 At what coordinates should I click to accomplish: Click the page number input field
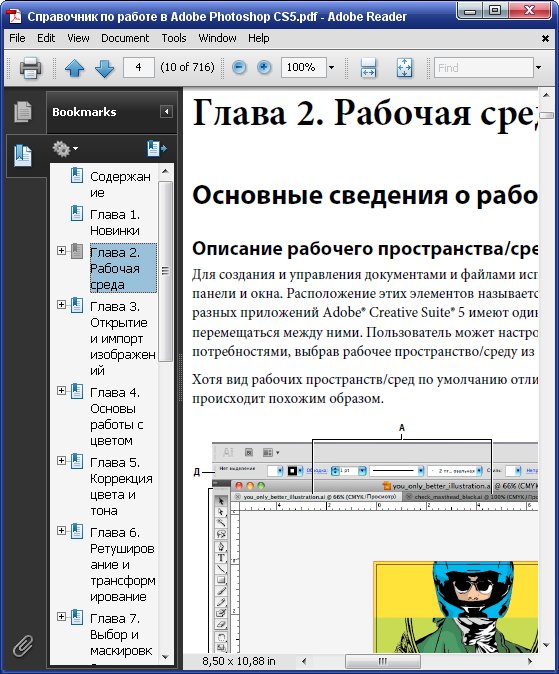[x=138, y=67]
